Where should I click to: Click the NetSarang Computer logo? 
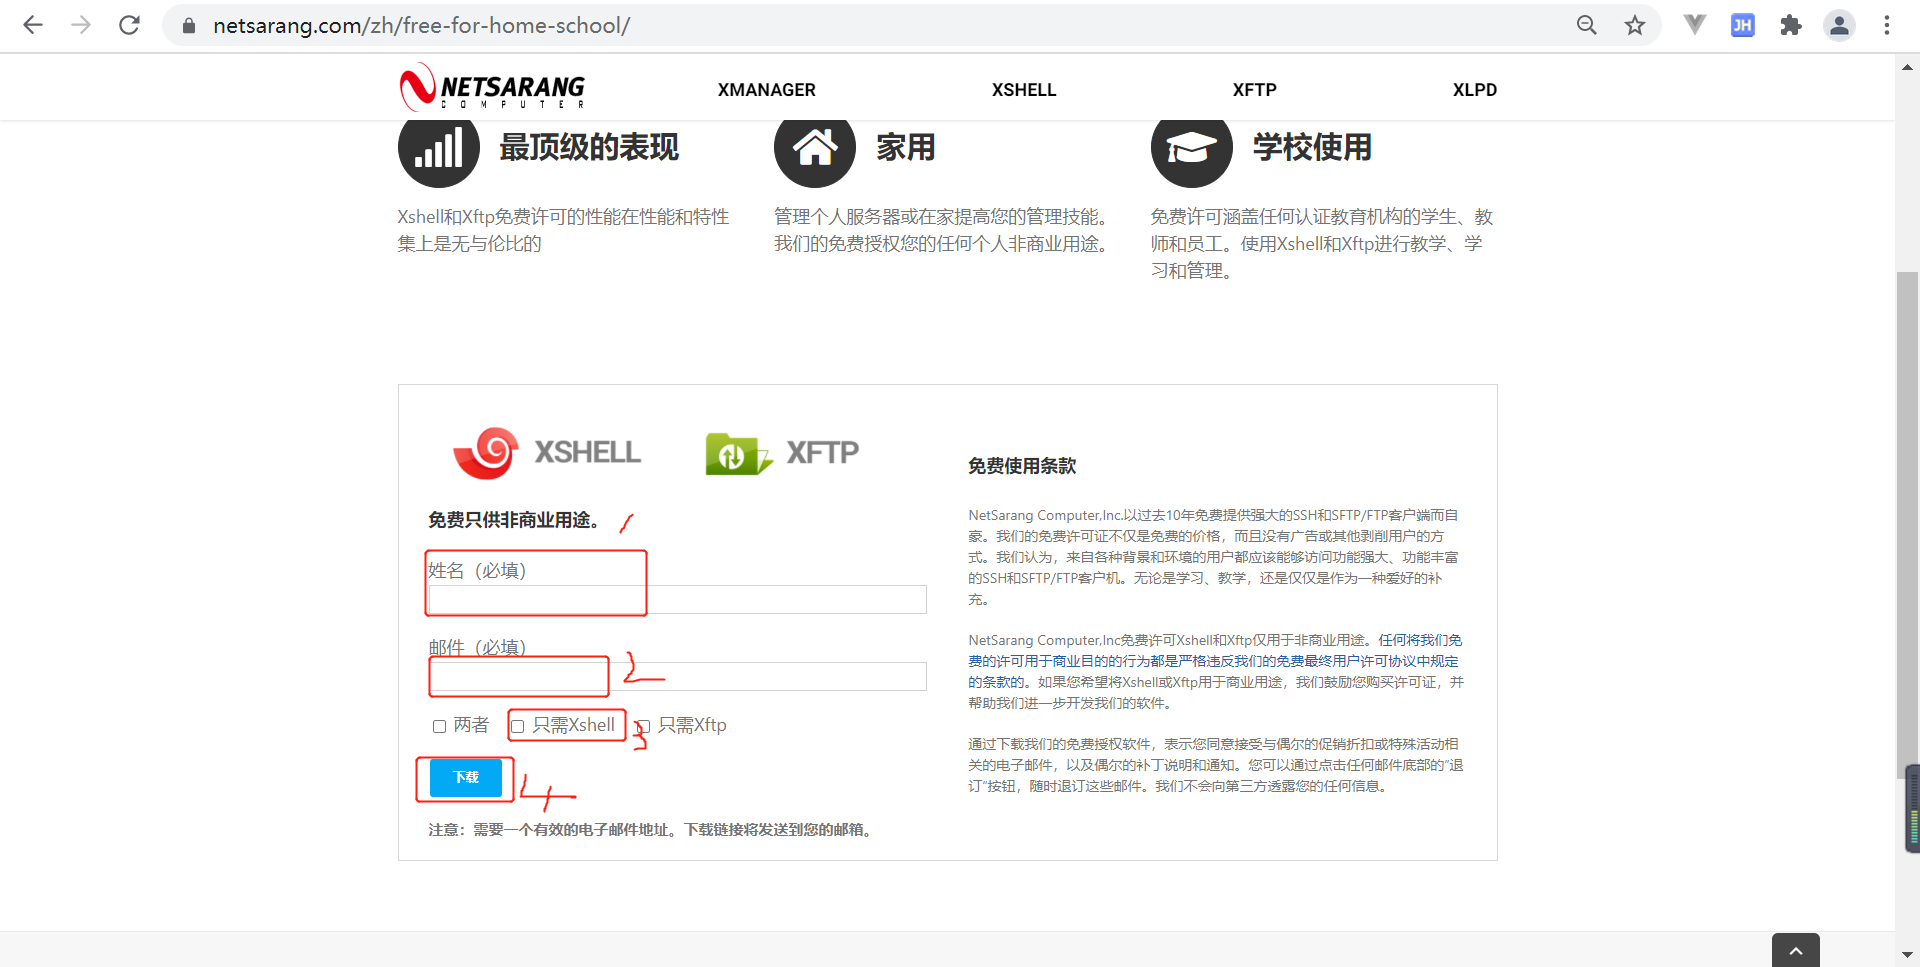point(492,88)
